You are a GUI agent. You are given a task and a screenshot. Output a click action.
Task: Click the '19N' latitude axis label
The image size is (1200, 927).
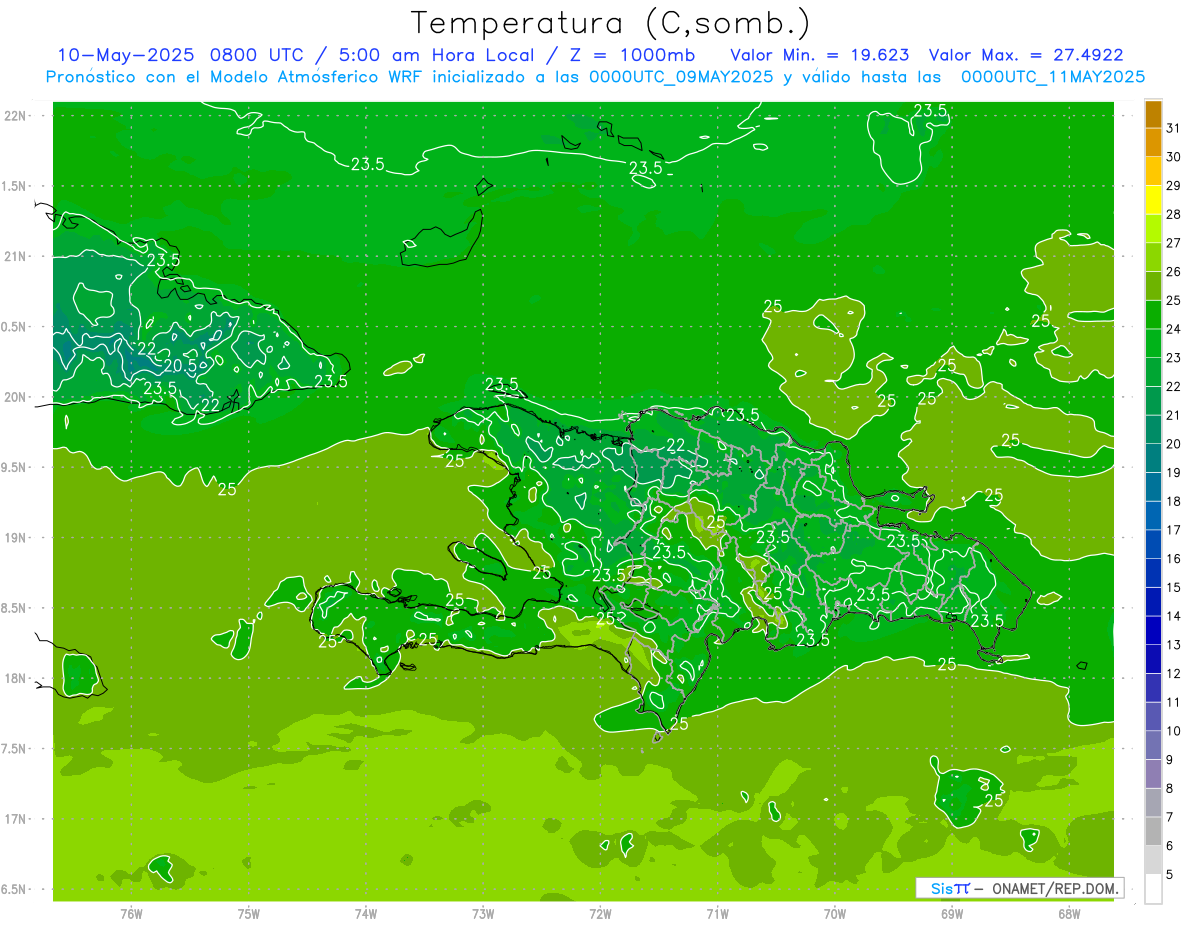point(16,538)
